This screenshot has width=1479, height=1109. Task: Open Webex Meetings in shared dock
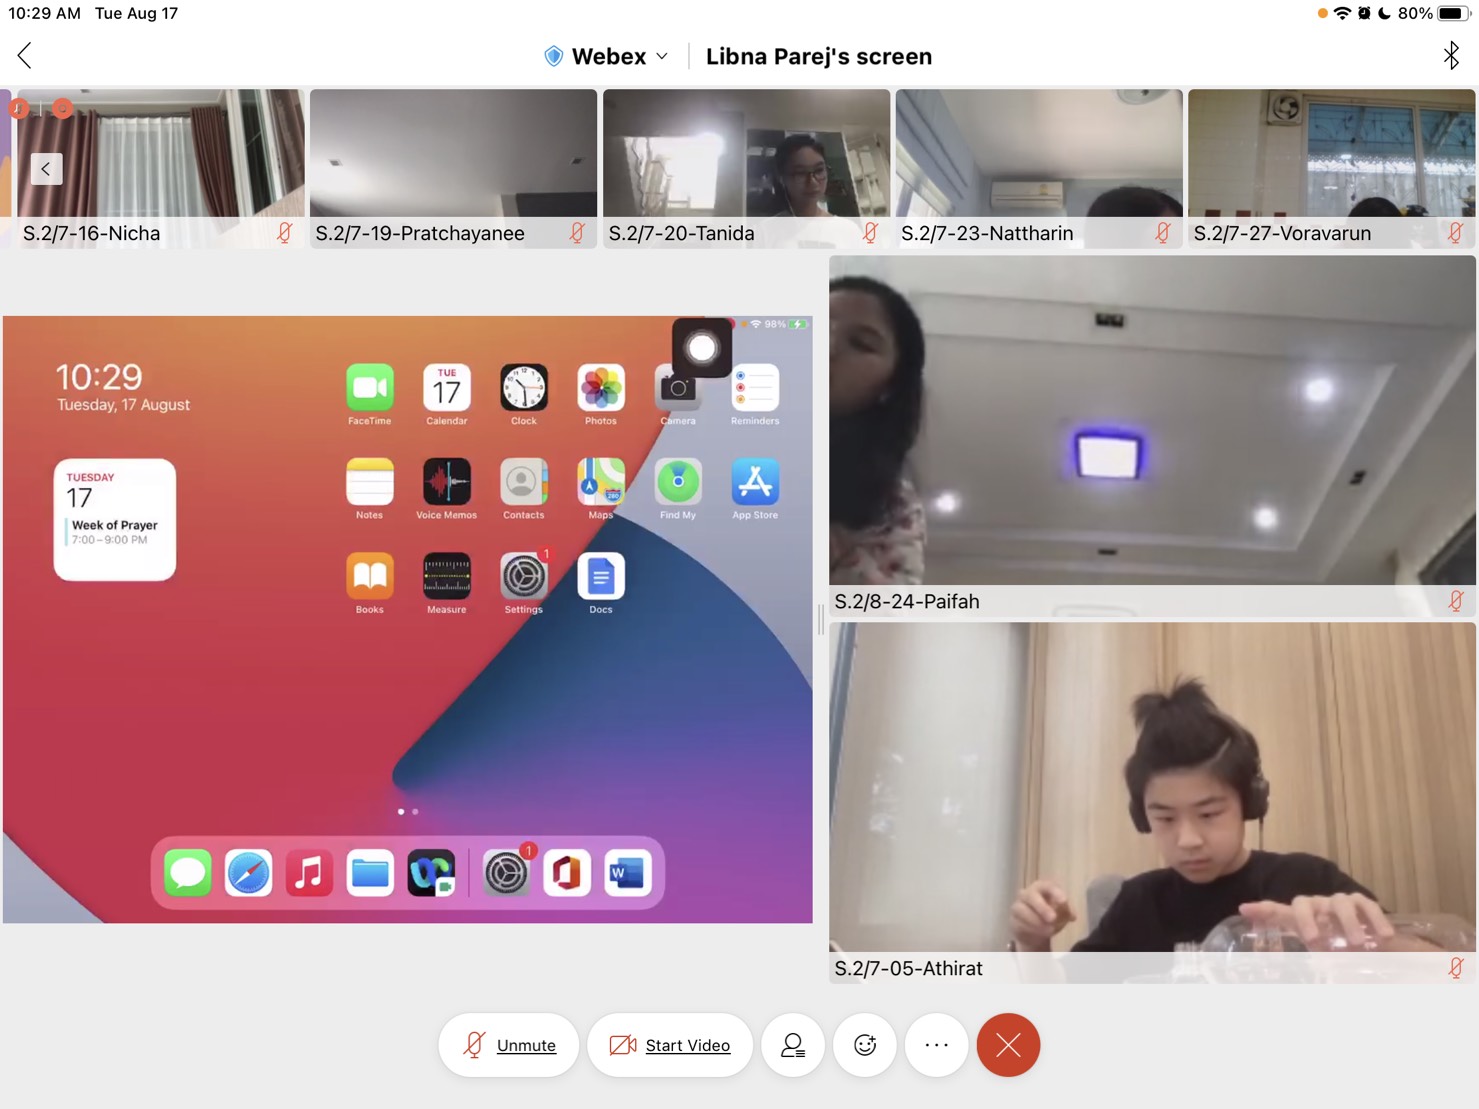432,873
